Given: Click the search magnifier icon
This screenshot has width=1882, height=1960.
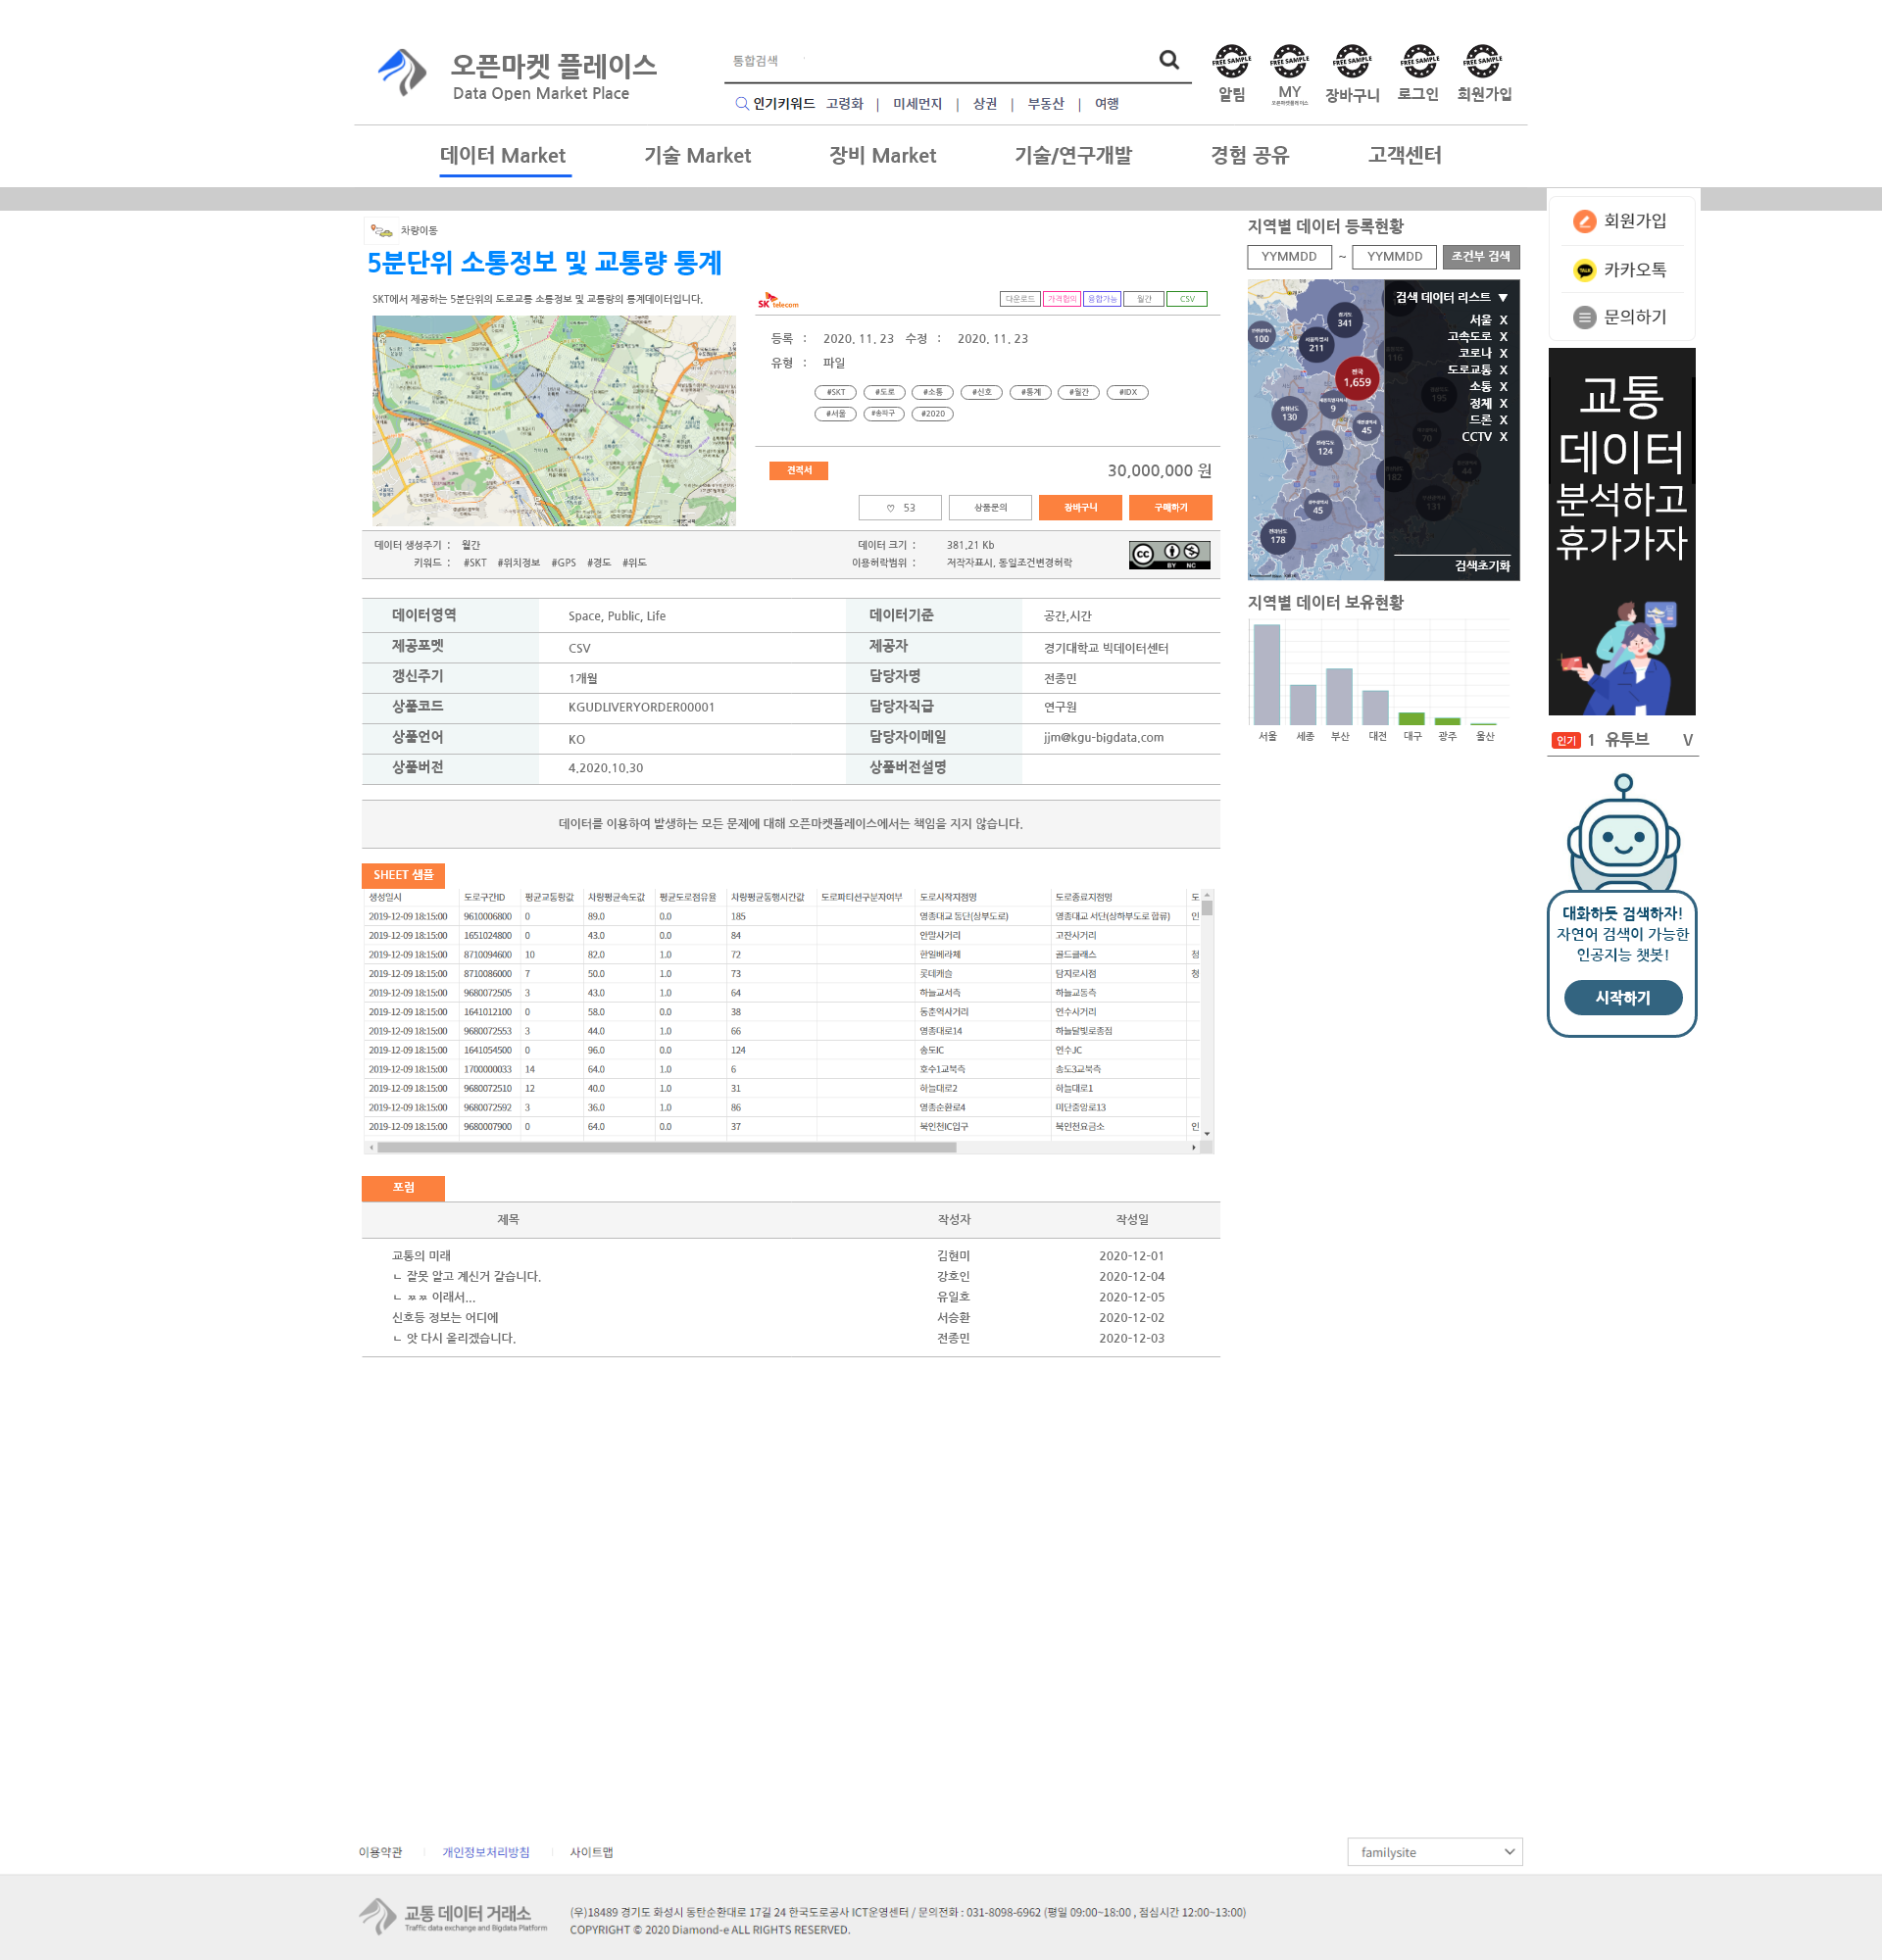Looking at the screenshot, I should pyautogui.click(x=1168, y=60).
